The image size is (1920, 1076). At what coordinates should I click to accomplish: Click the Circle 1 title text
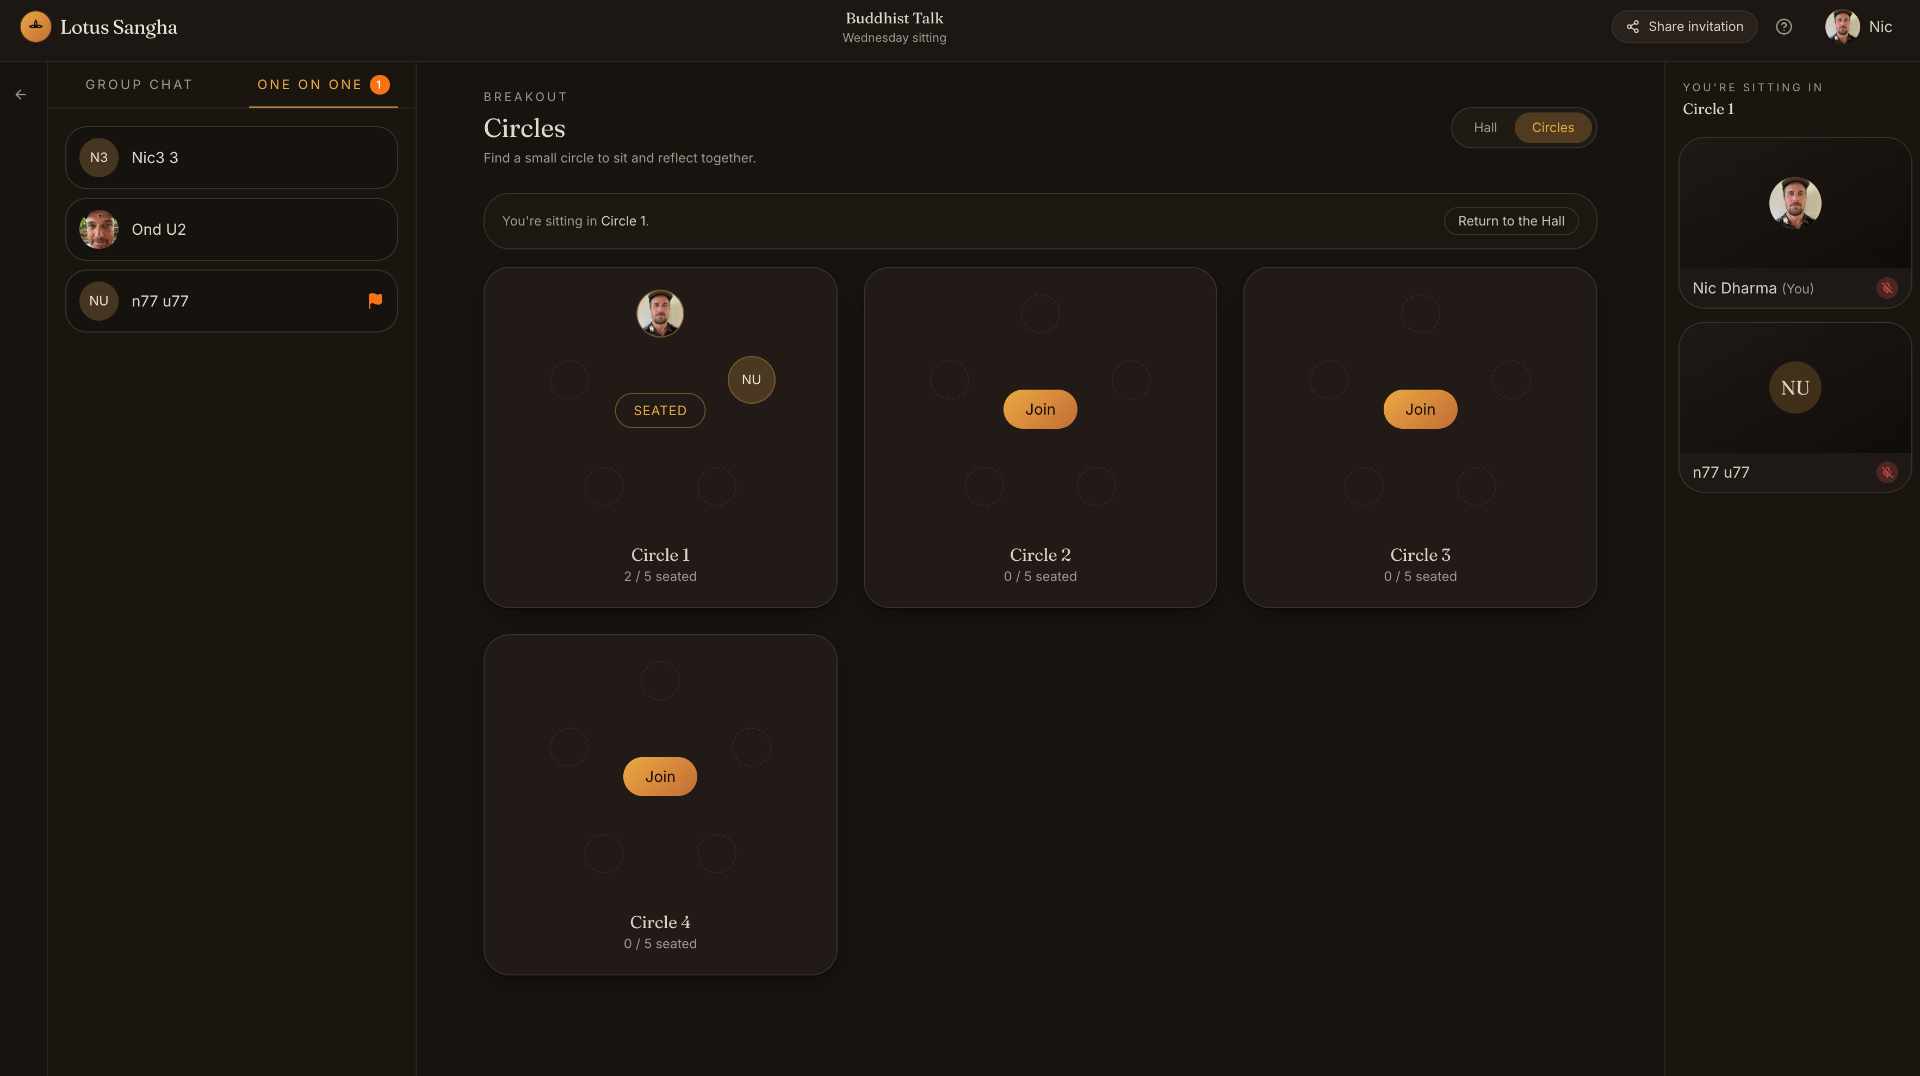660,555
